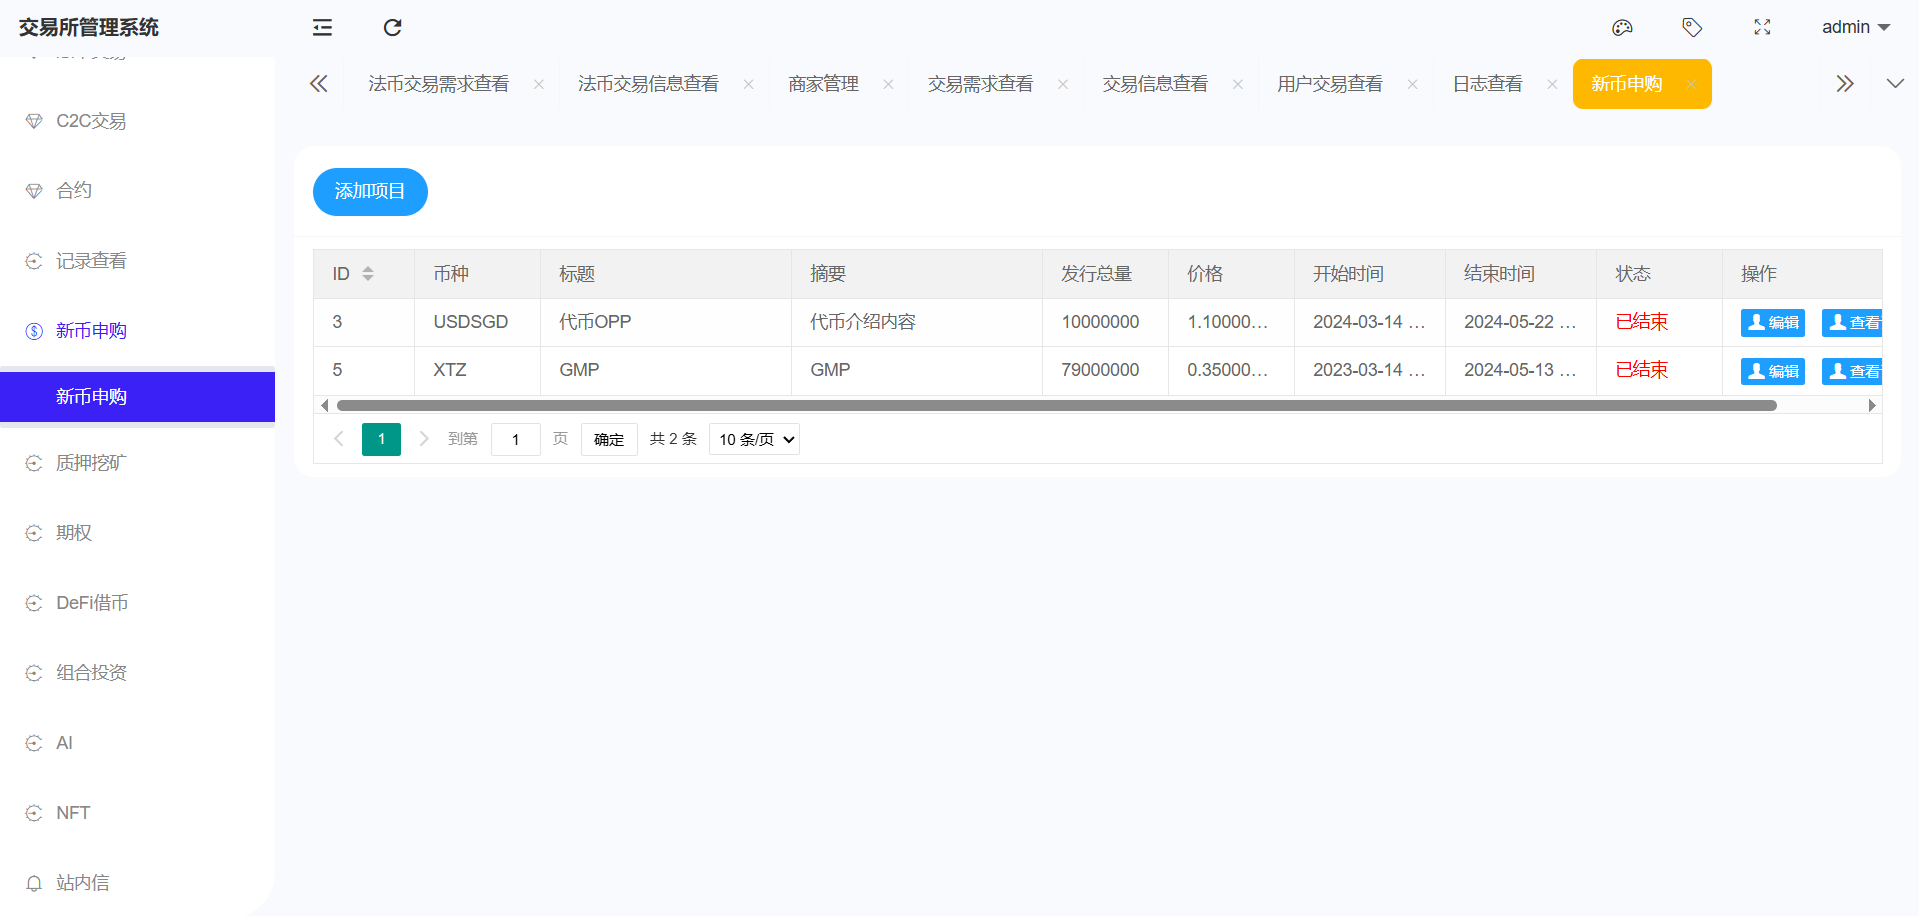
Task: Sort the table by ID column
Action: [367, 274]
